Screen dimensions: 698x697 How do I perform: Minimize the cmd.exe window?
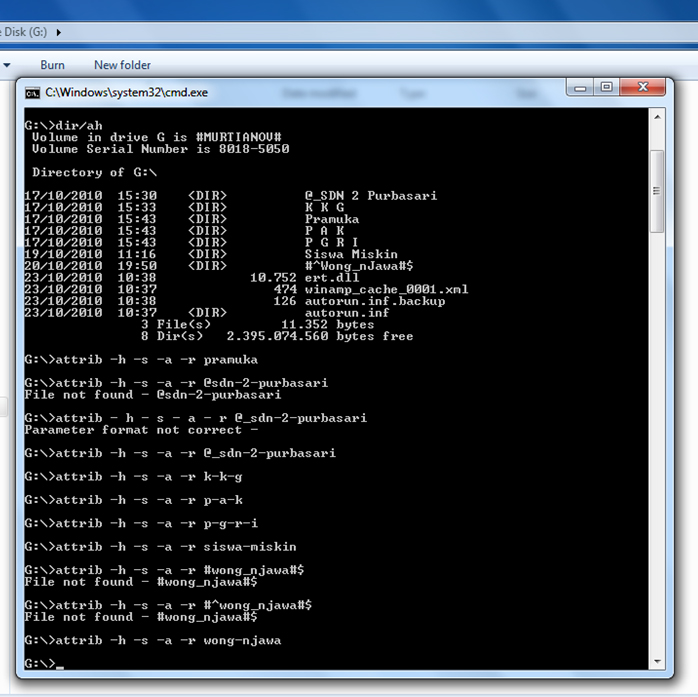click(x=580, y=87)
